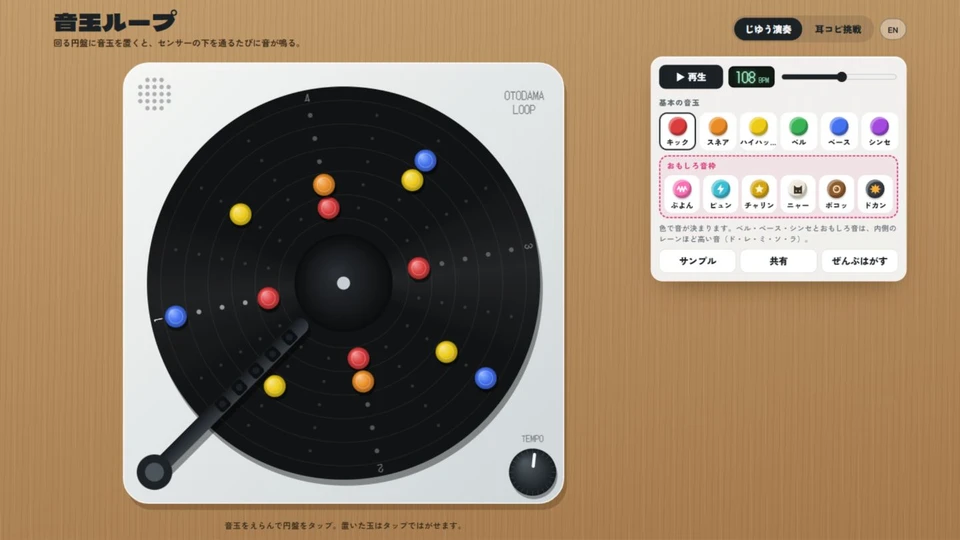960x540 pixels.
Task: Click the white spindle at disc center
Action: [343, 283]
